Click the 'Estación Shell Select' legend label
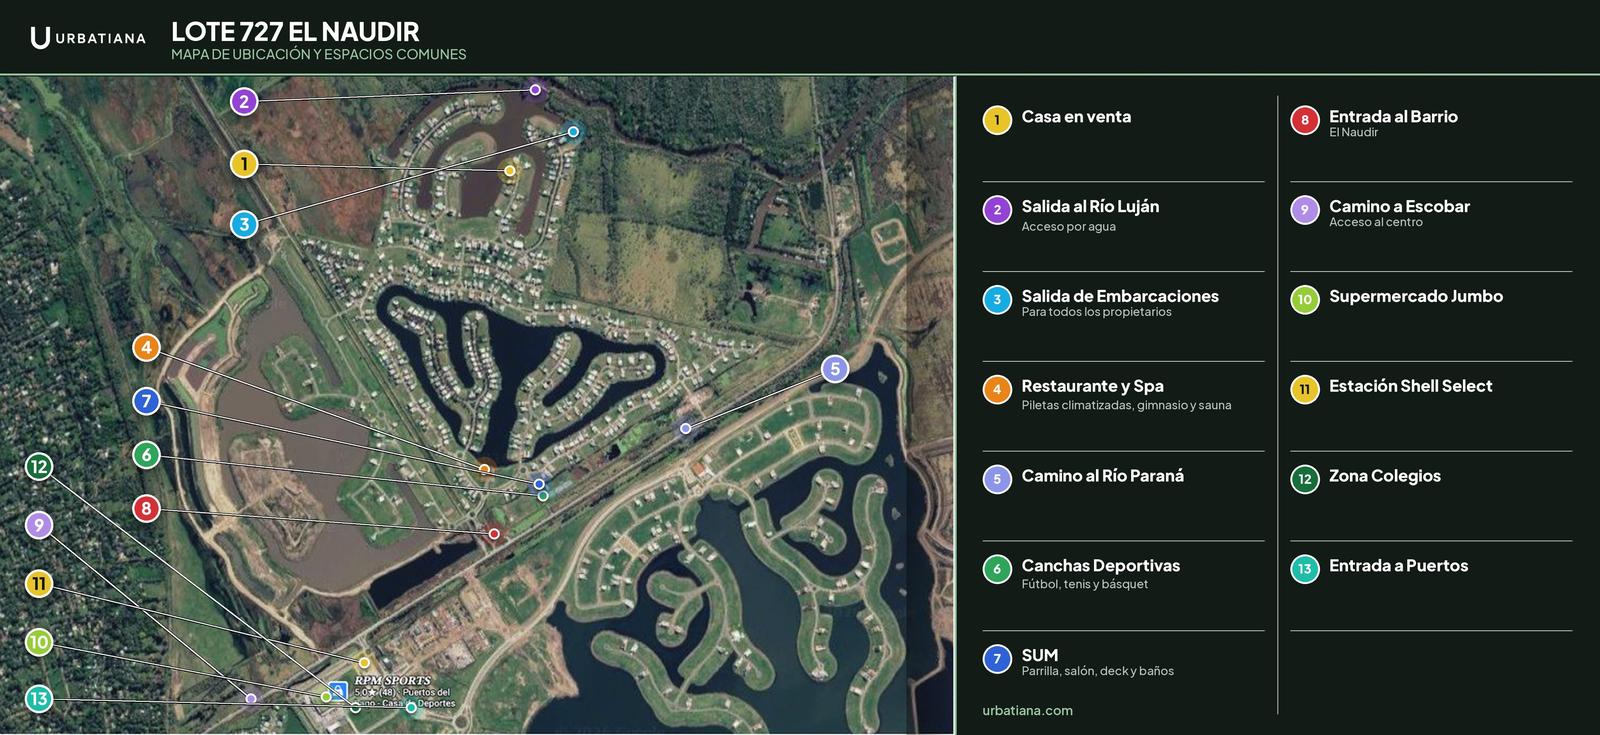 (1410, 386)
